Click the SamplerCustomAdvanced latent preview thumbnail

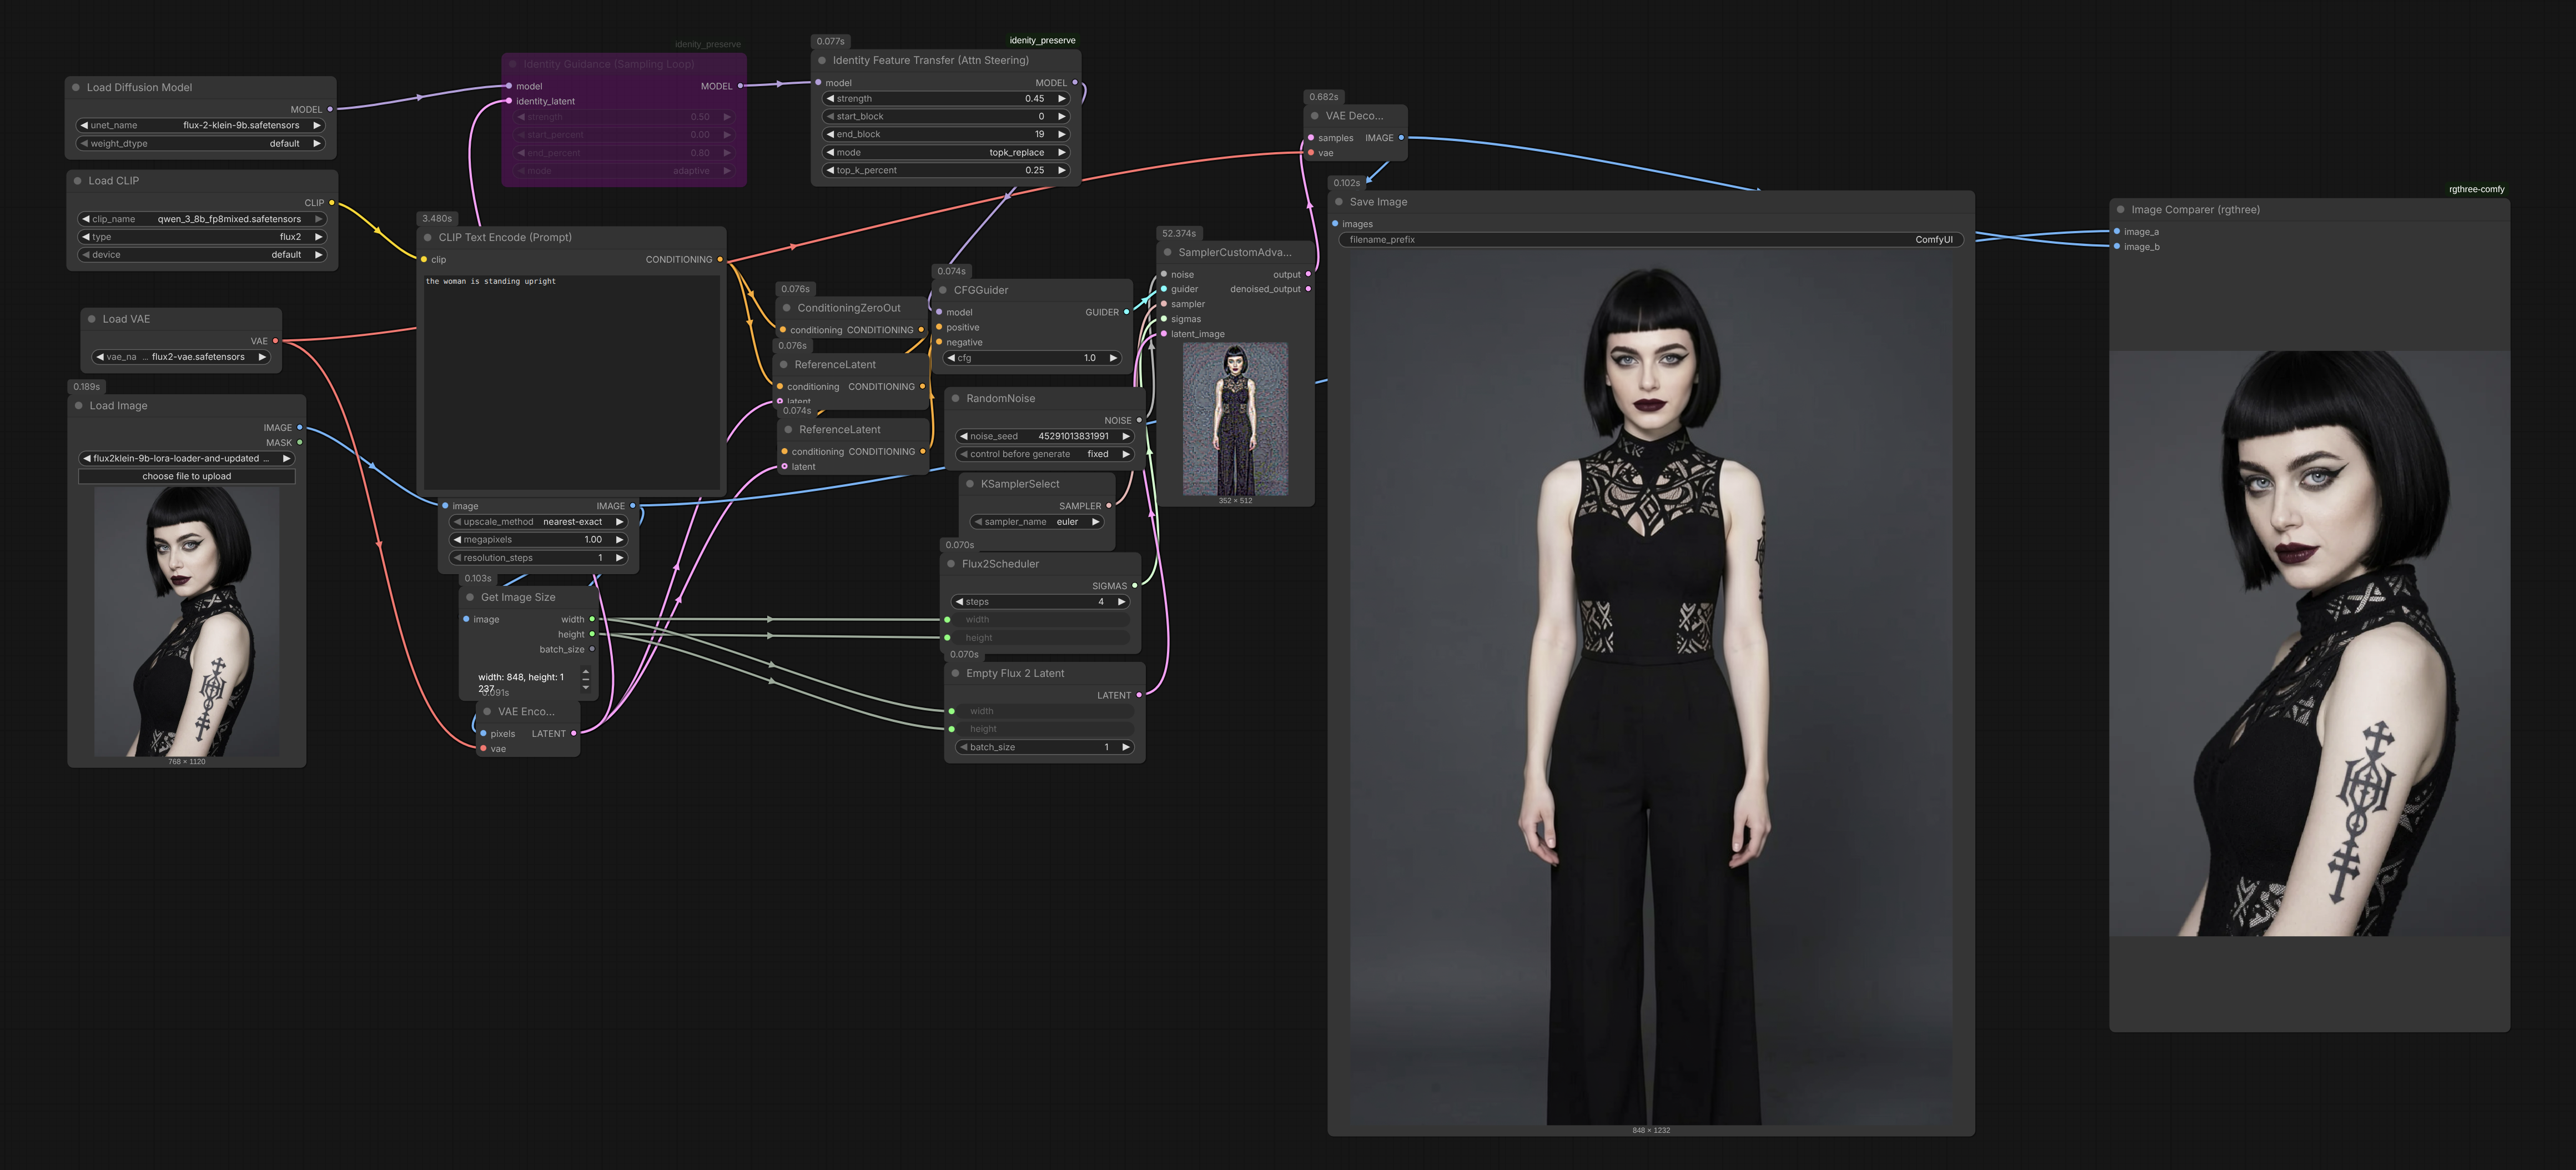tap(1235, 419)
